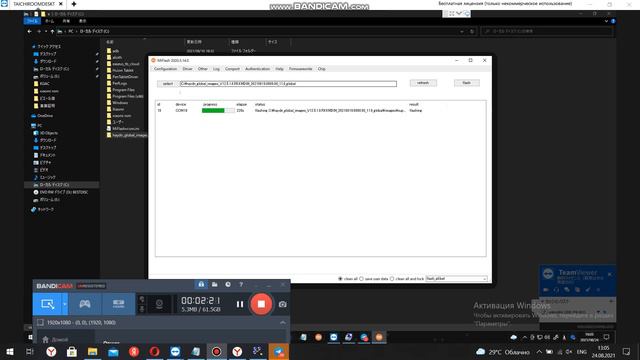Open the Chip menu in MiFlash

(x=322, y=69)
